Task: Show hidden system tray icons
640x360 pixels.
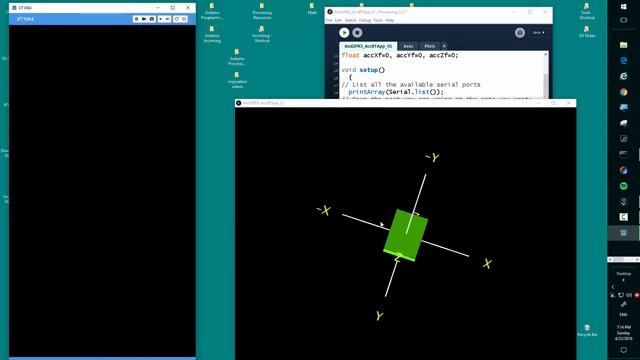Action: point(613,287)
